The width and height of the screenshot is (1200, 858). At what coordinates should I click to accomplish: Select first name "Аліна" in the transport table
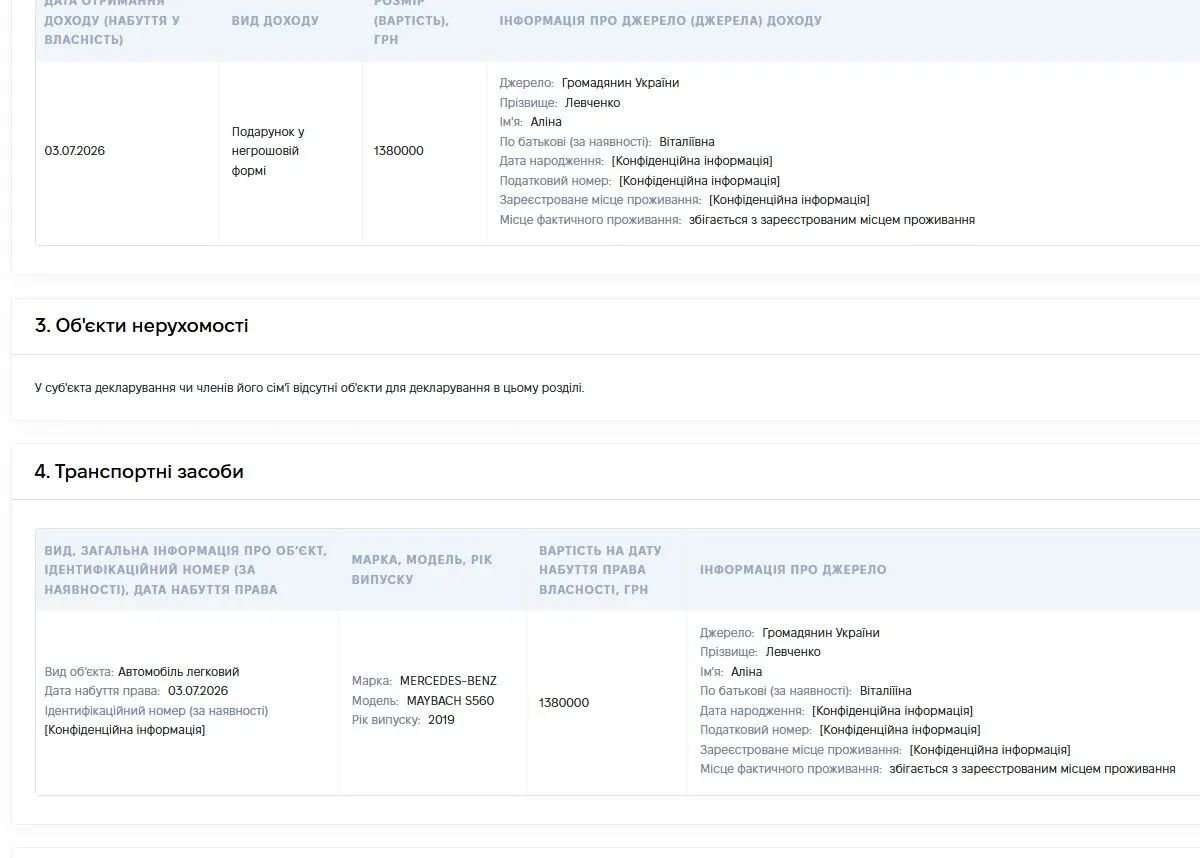point(747,672)
